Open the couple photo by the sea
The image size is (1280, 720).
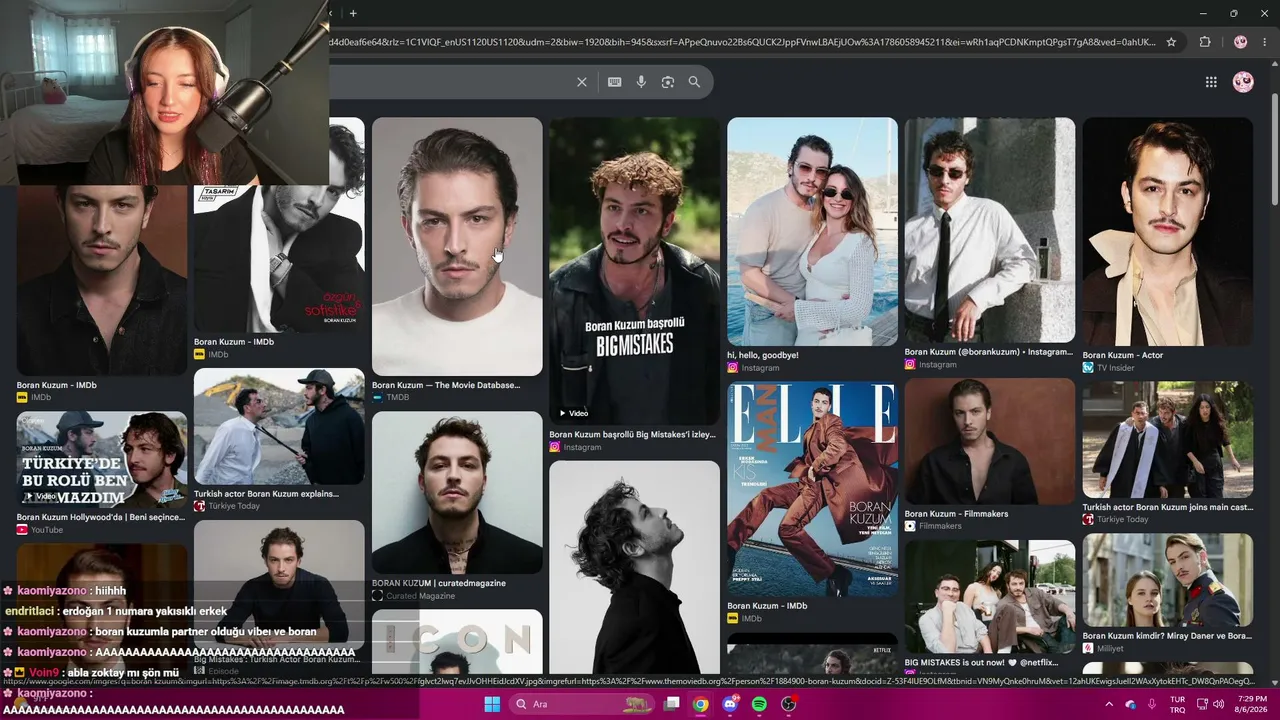812,232
